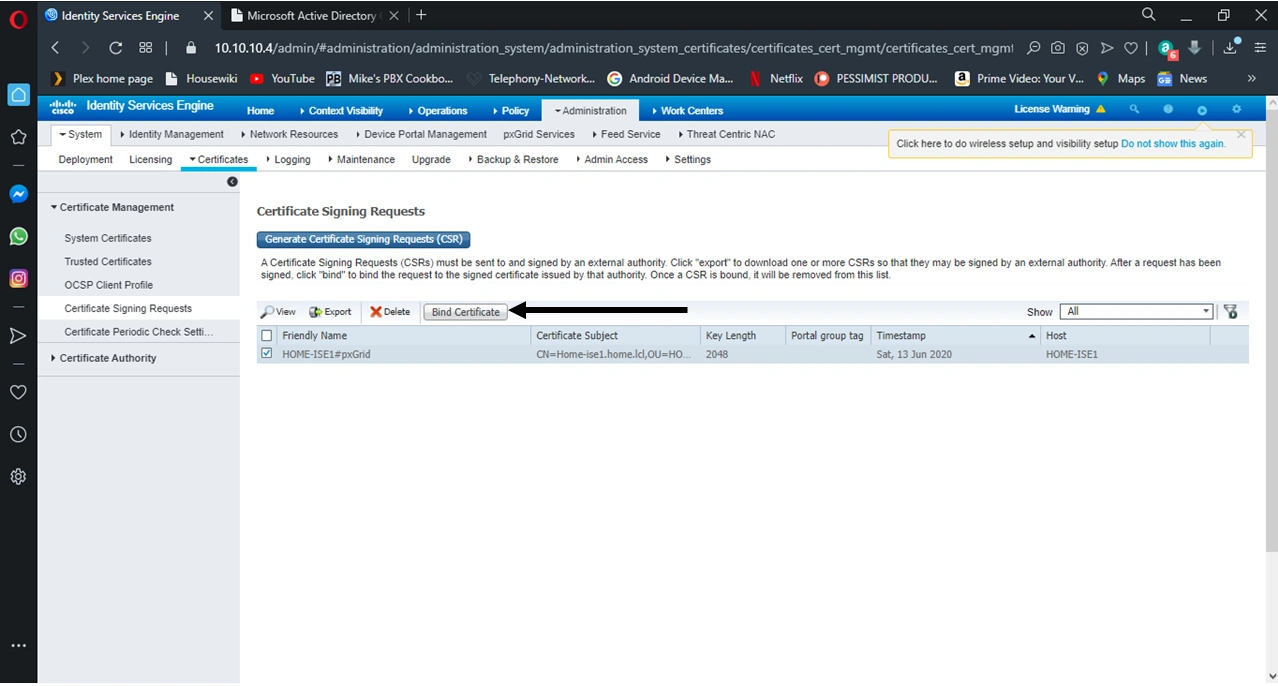This screenshot has height=686, width=1278.
Task: Click Delete button in toolbar
Action: tap(390, 312)
